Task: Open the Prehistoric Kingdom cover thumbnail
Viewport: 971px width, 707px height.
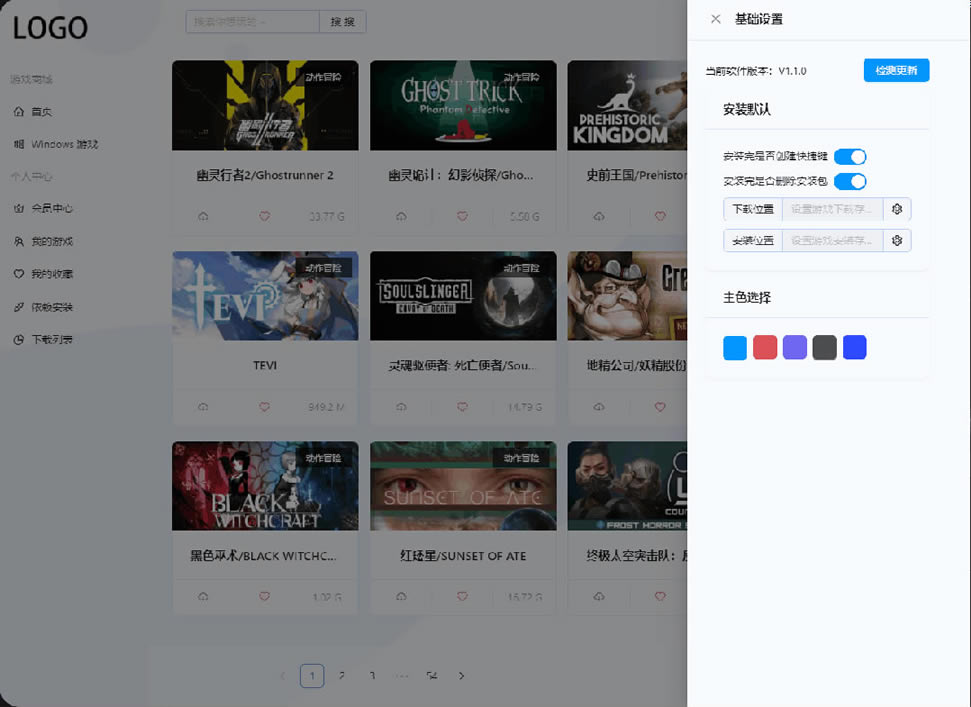Action: [627, 105]
